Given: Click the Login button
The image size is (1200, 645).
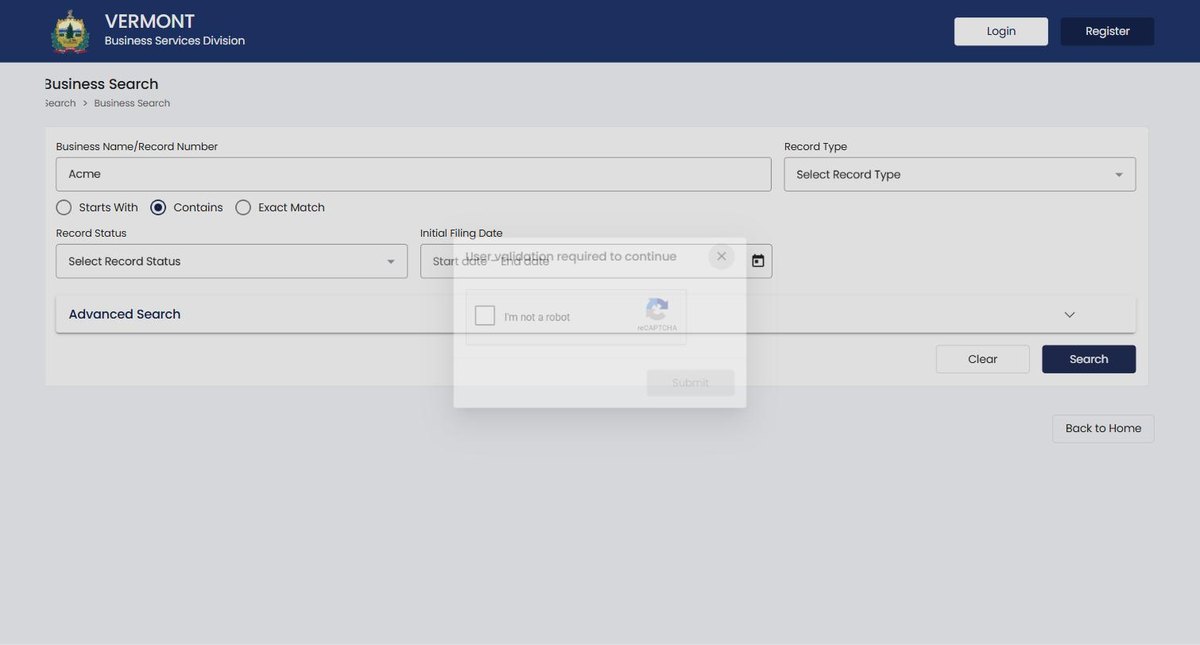Looking at the screenshot, I should click(1001, 31).
